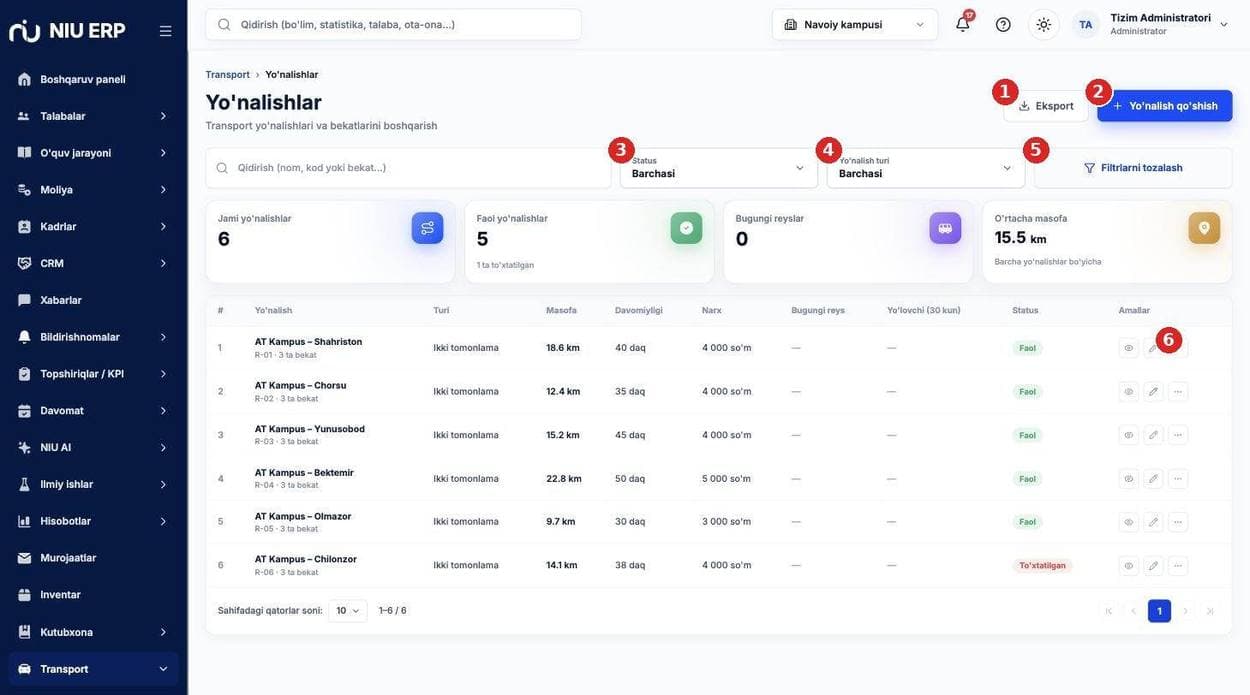This screenshot has height=695, width=1250.
Task: Toggle light/dark theme with the sun icon
Action: [1044, 24]
